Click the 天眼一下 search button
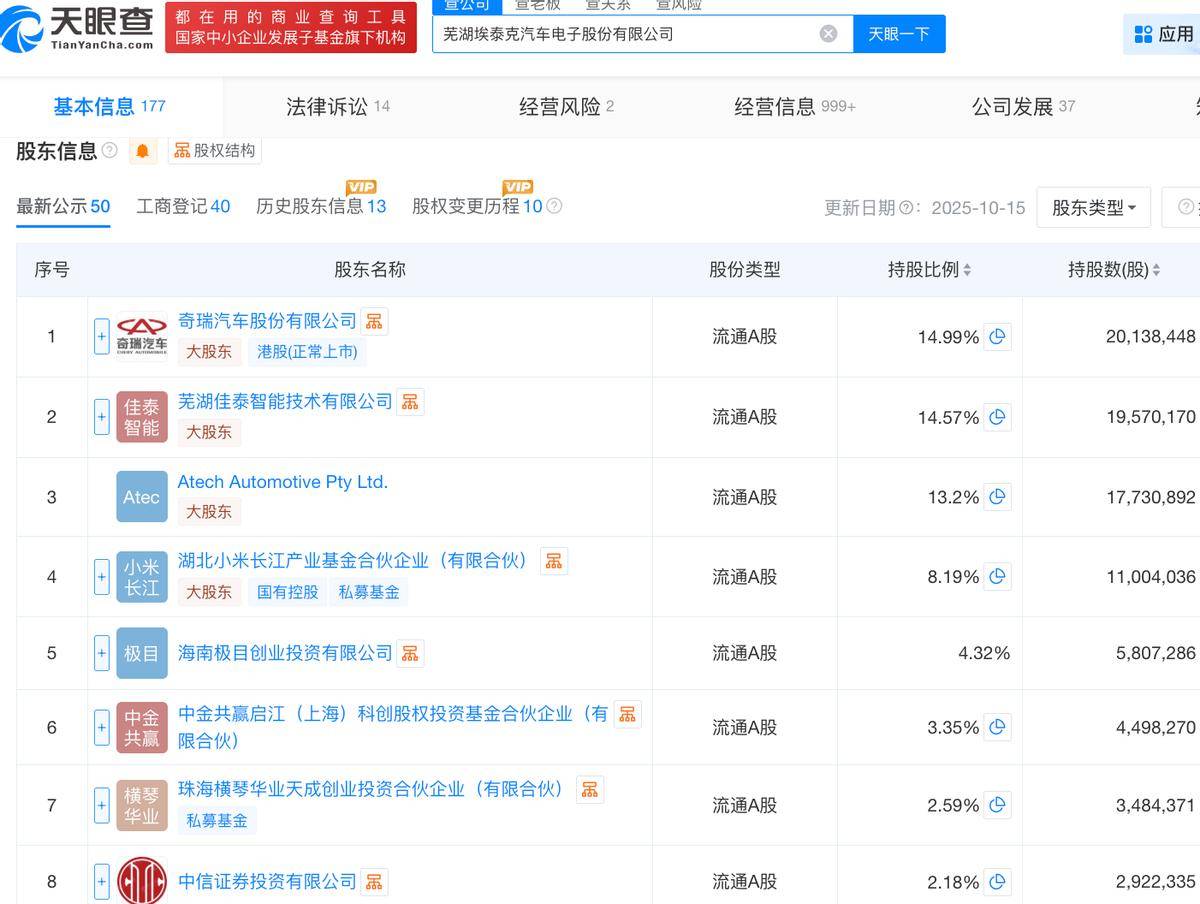This screenshot has height=904, width=1200. click(898, 34)
